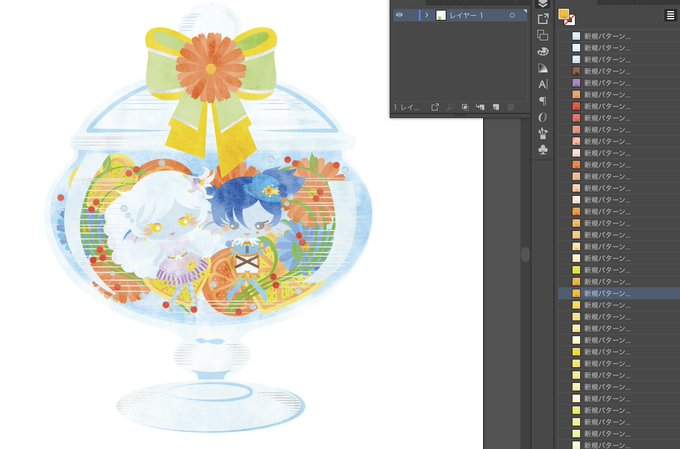Click the make clipping mask icon
Screen dimensions: 680x449
tap(465, 107)
